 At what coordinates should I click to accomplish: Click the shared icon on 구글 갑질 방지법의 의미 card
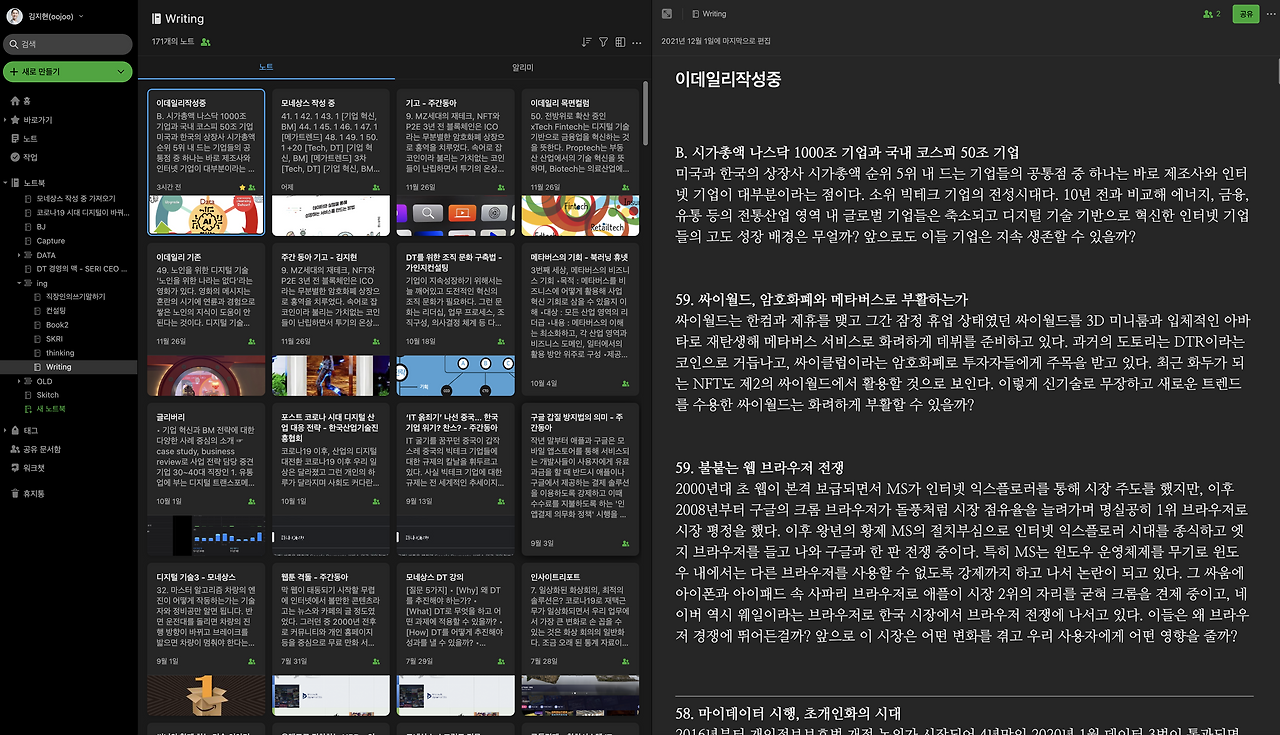pyautogui.click(x=626, y=543)
